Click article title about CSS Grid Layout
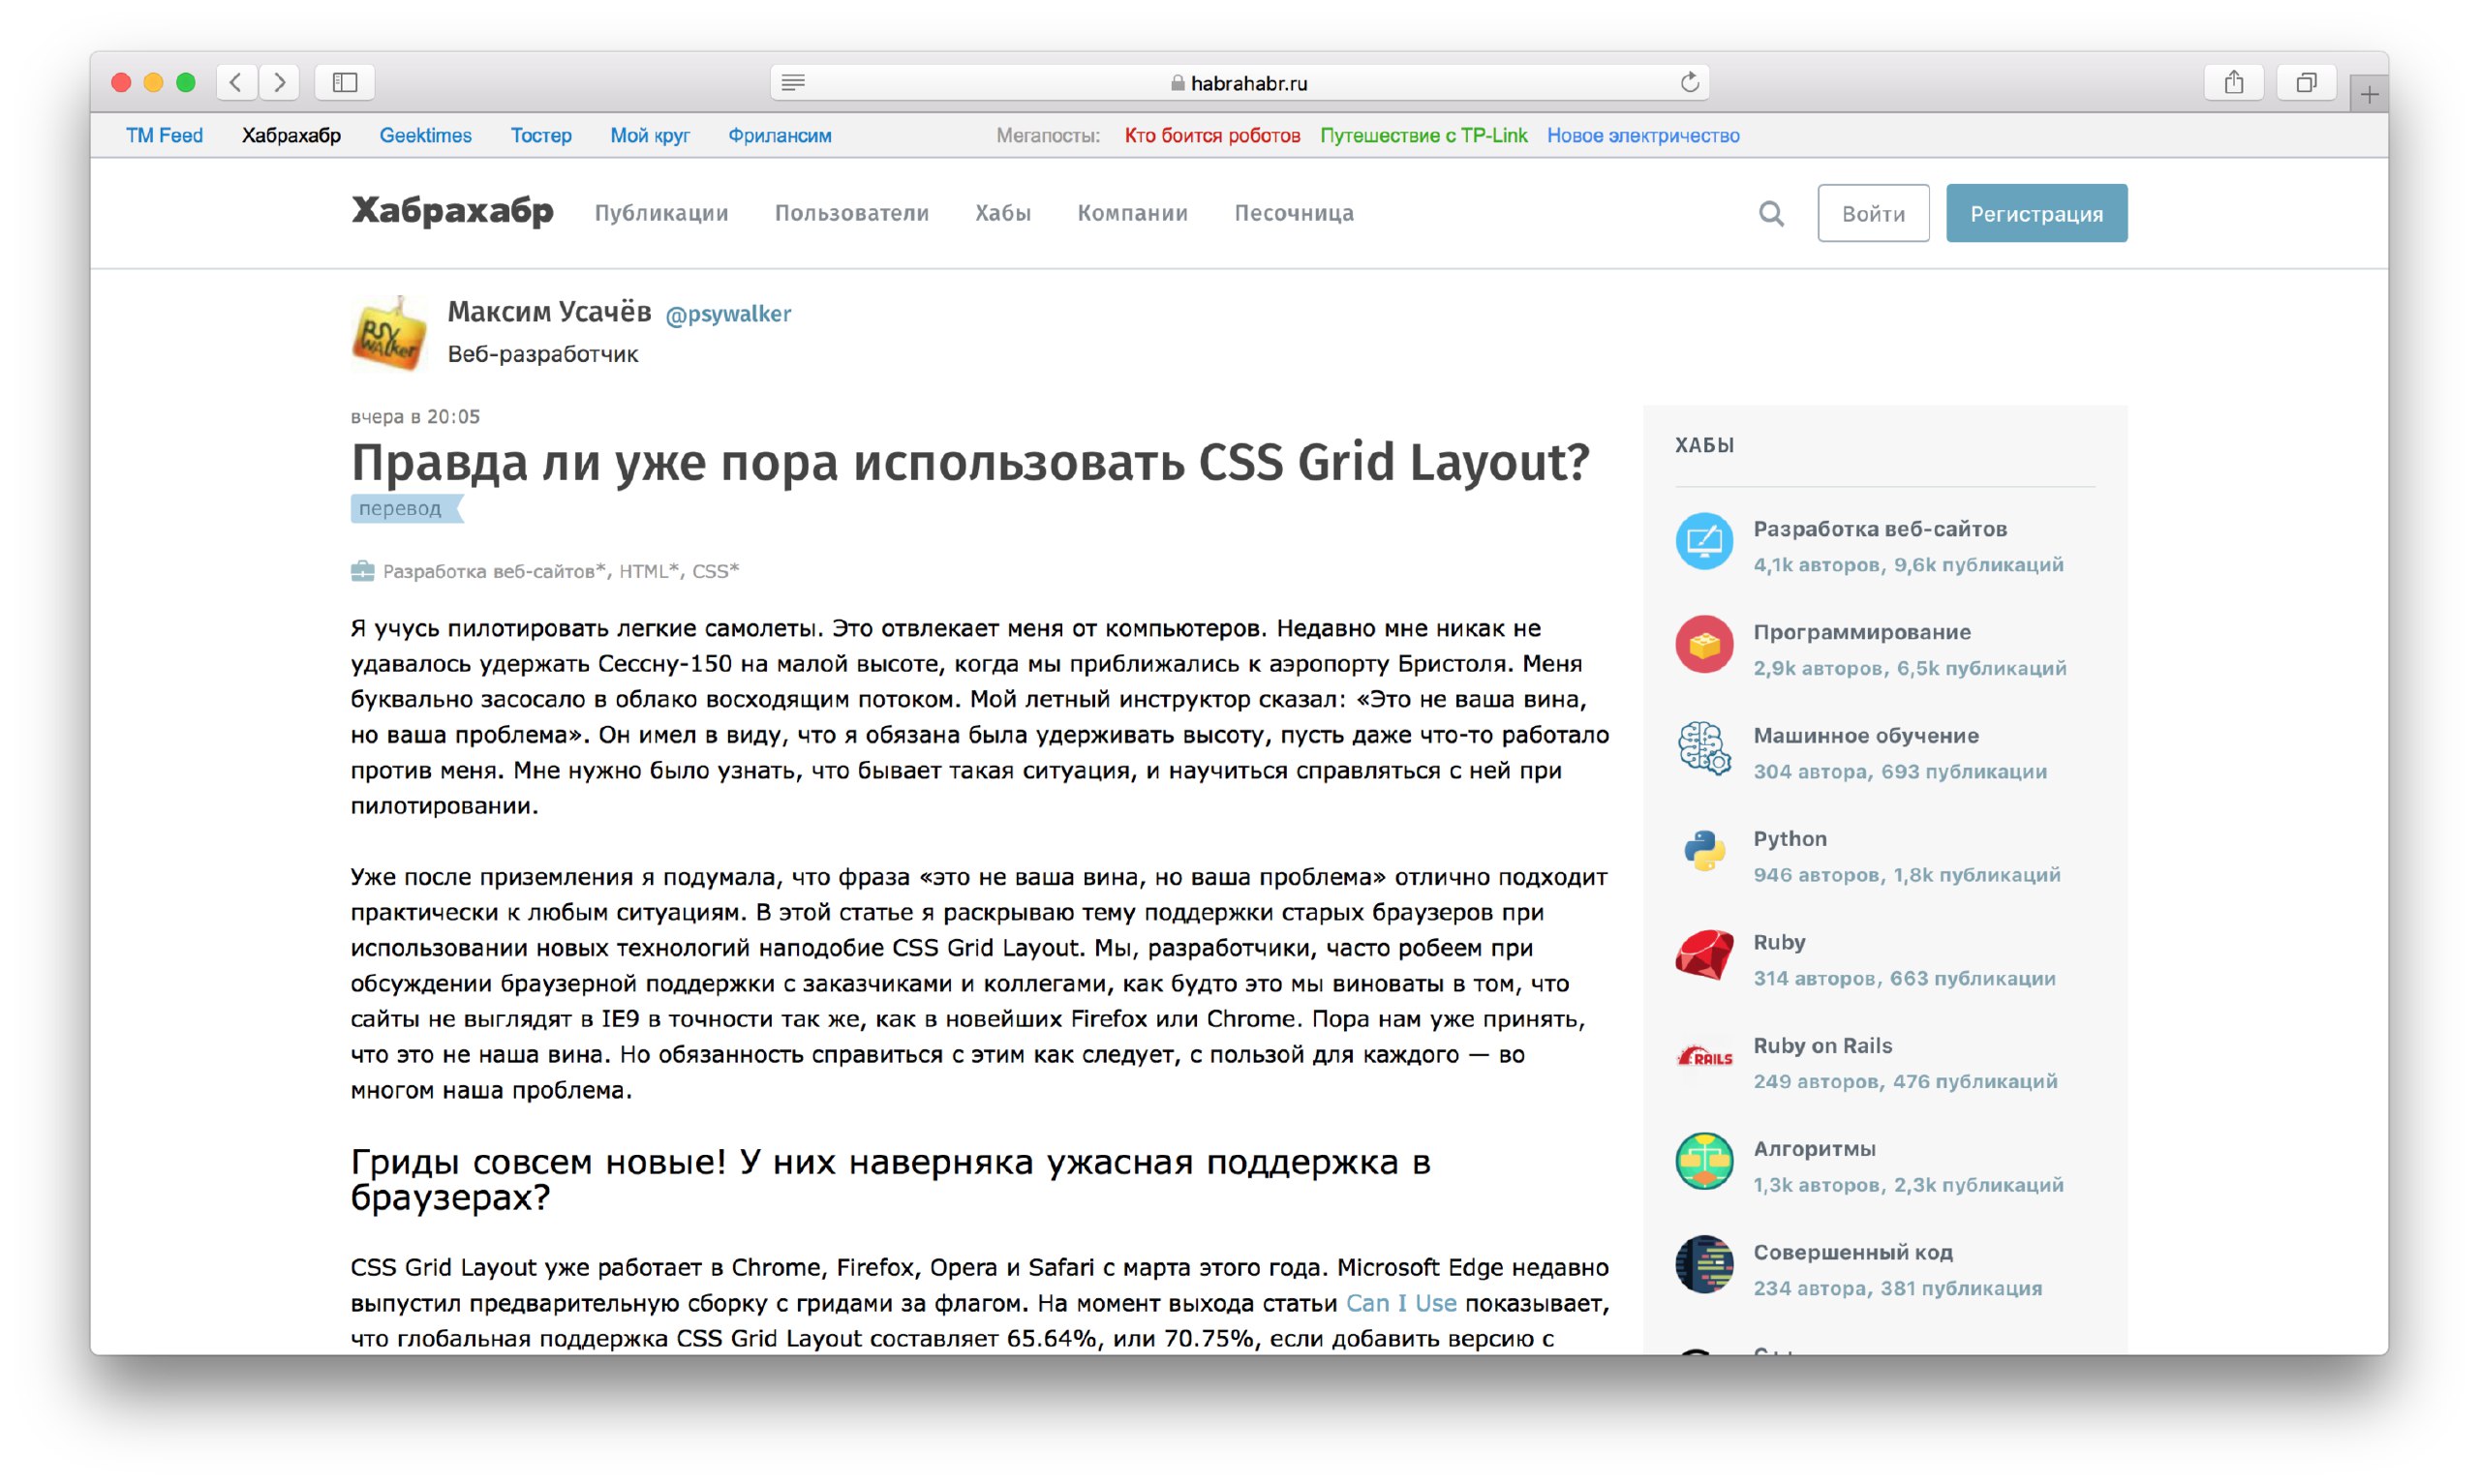This screenshot has width=2479, height=1484. tap(970, 463)
